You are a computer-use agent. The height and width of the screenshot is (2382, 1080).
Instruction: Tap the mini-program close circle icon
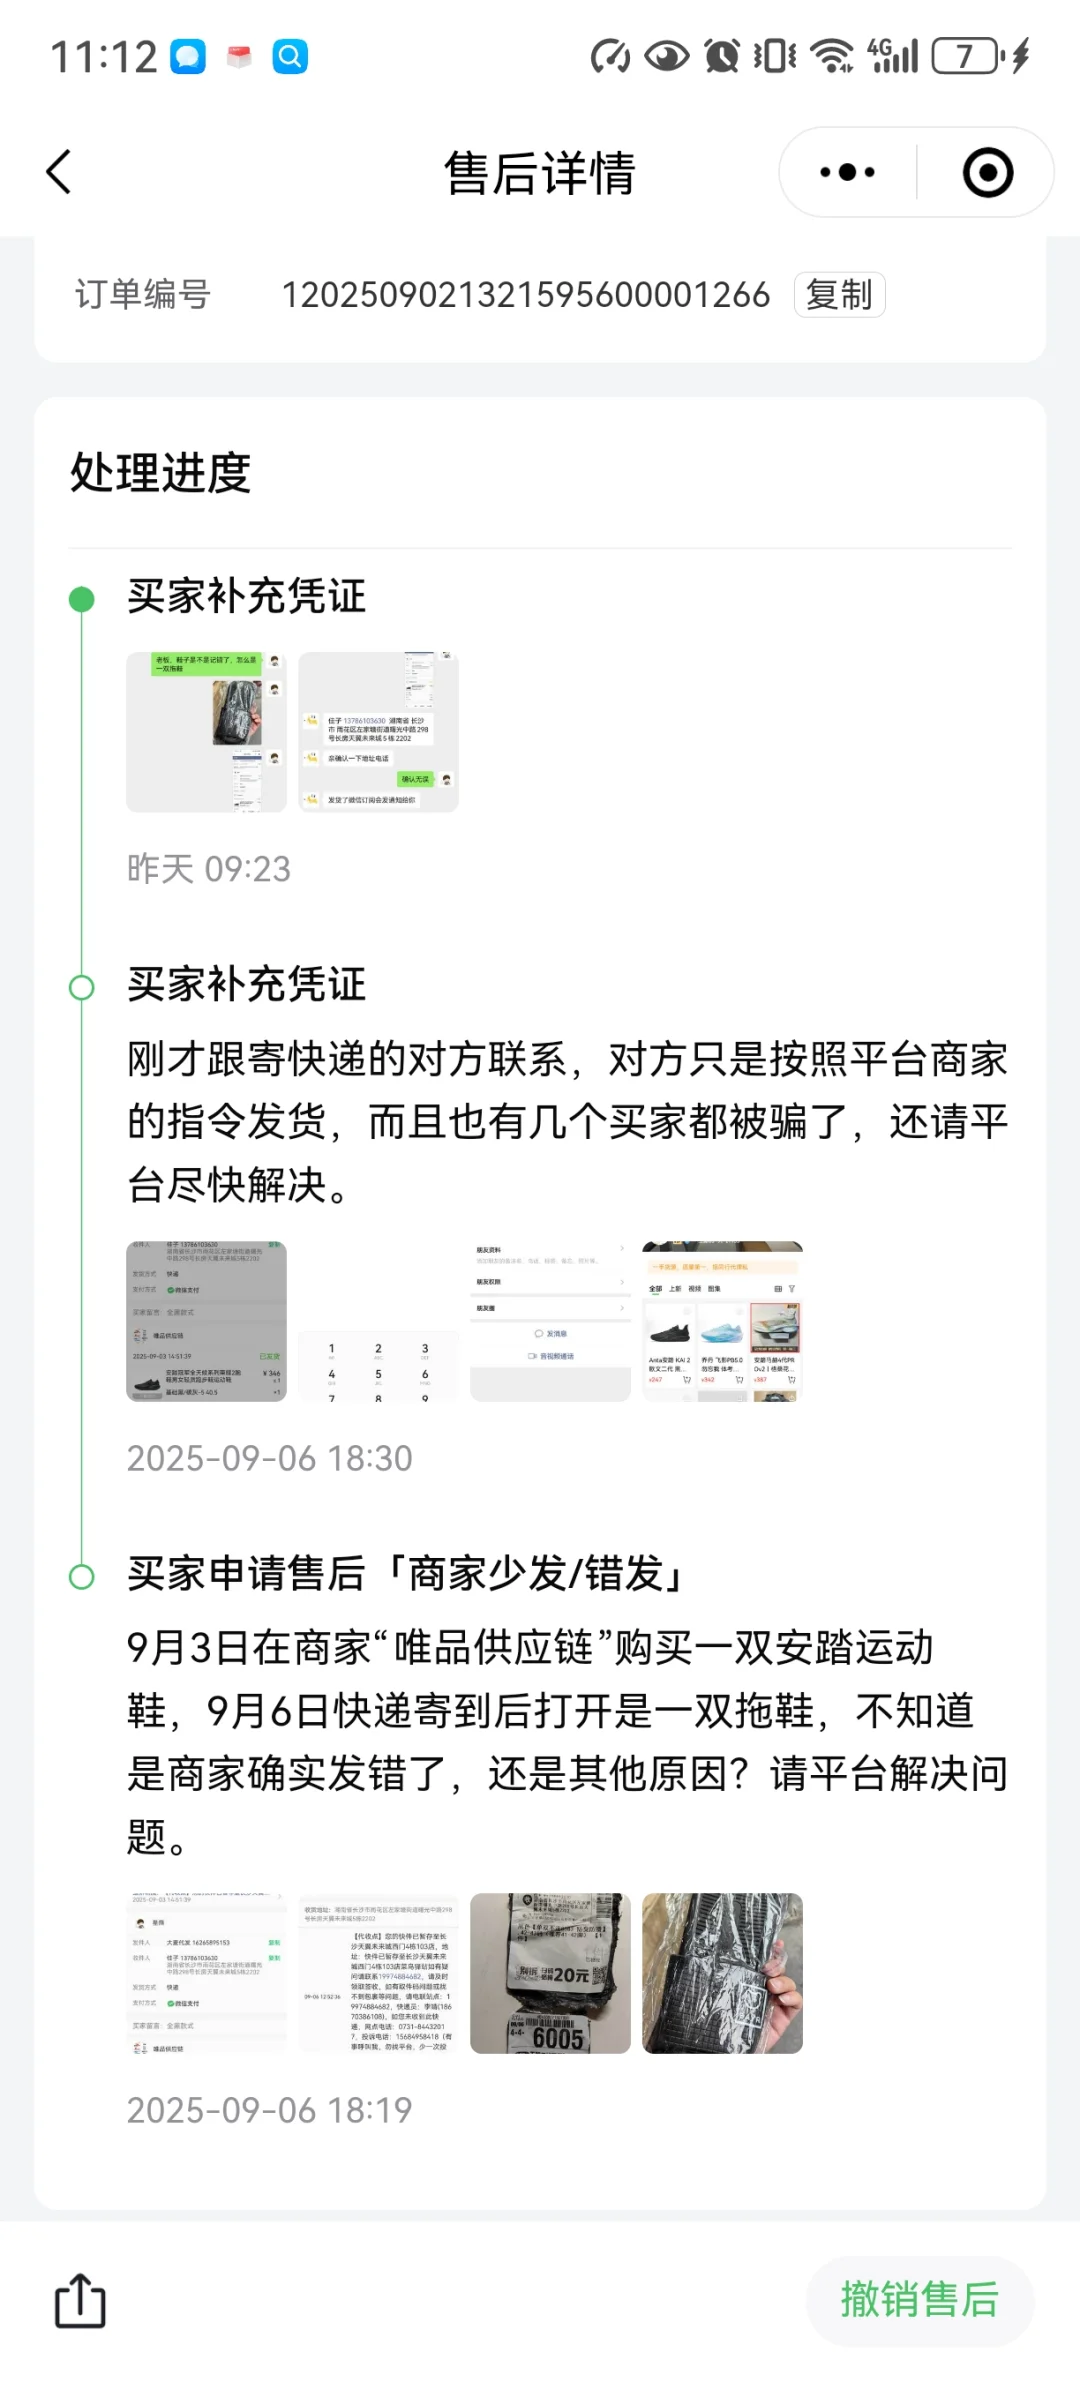[x=988, y=172]
